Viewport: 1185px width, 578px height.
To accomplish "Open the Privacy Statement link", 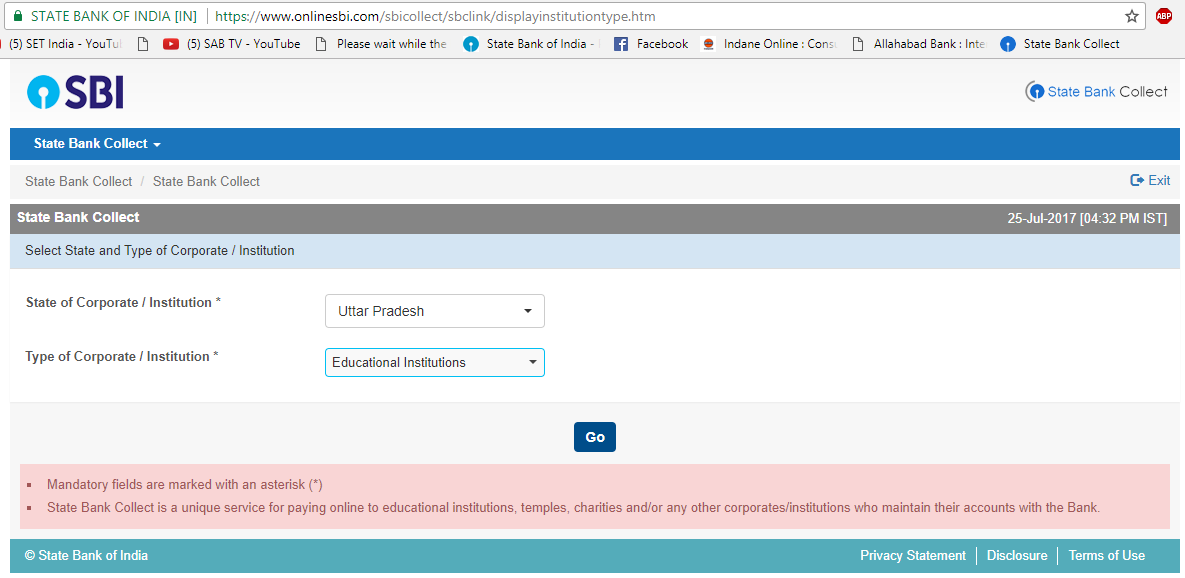I will pyautogui.click(x=913, y=555).
